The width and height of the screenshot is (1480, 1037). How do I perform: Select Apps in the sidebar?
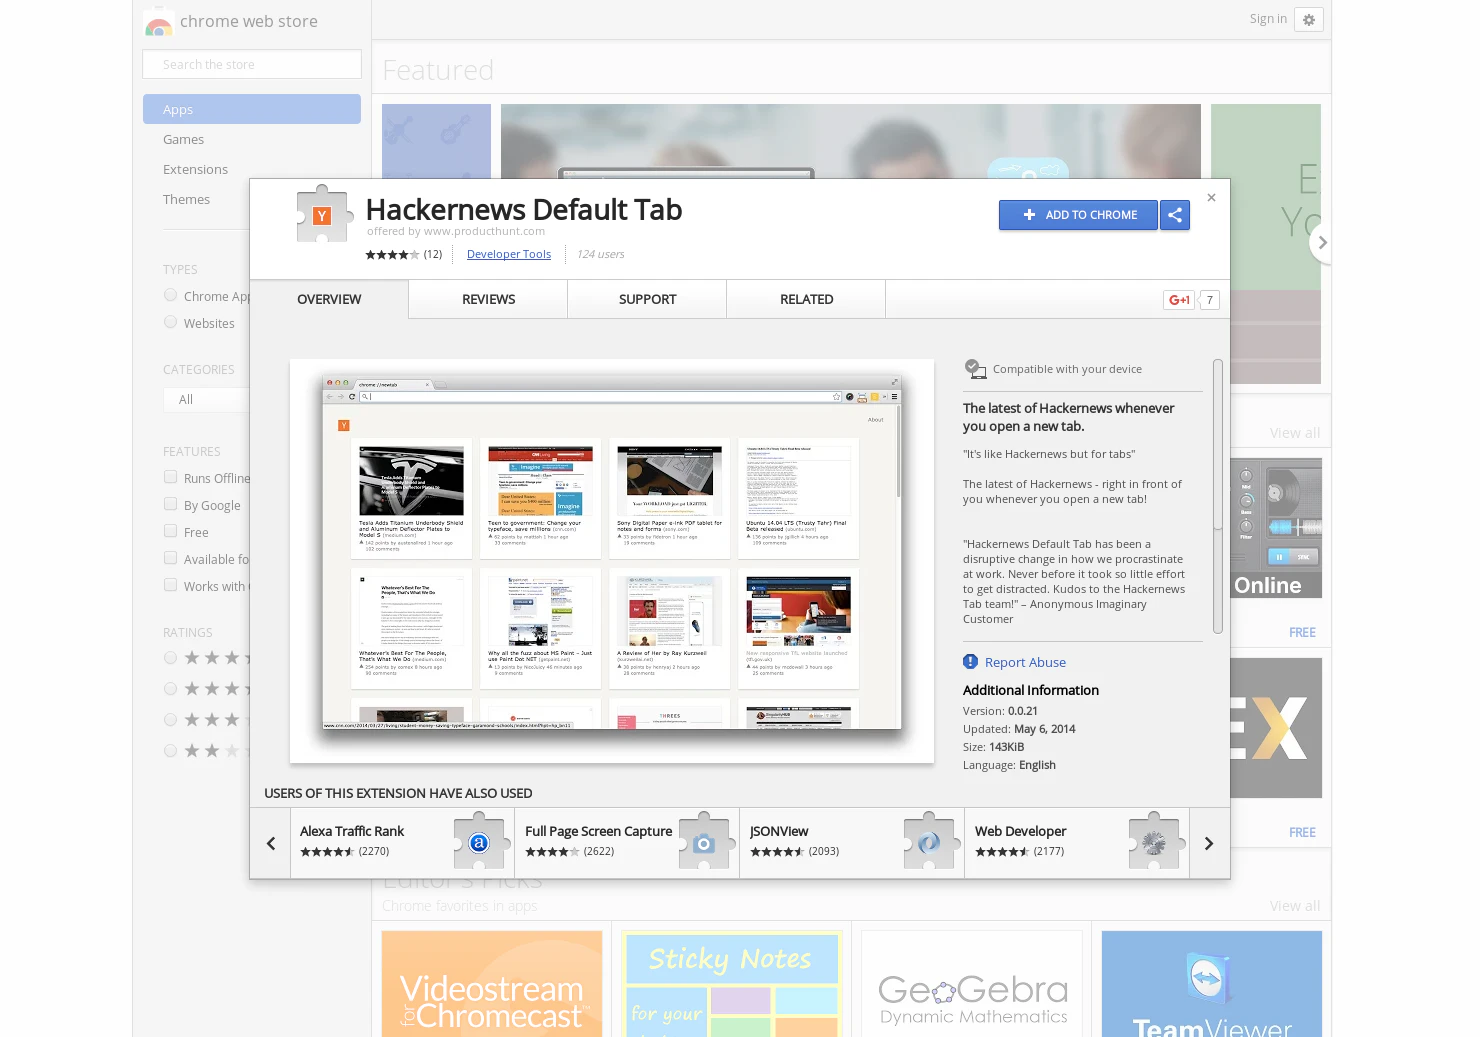(x=252, y=109)
